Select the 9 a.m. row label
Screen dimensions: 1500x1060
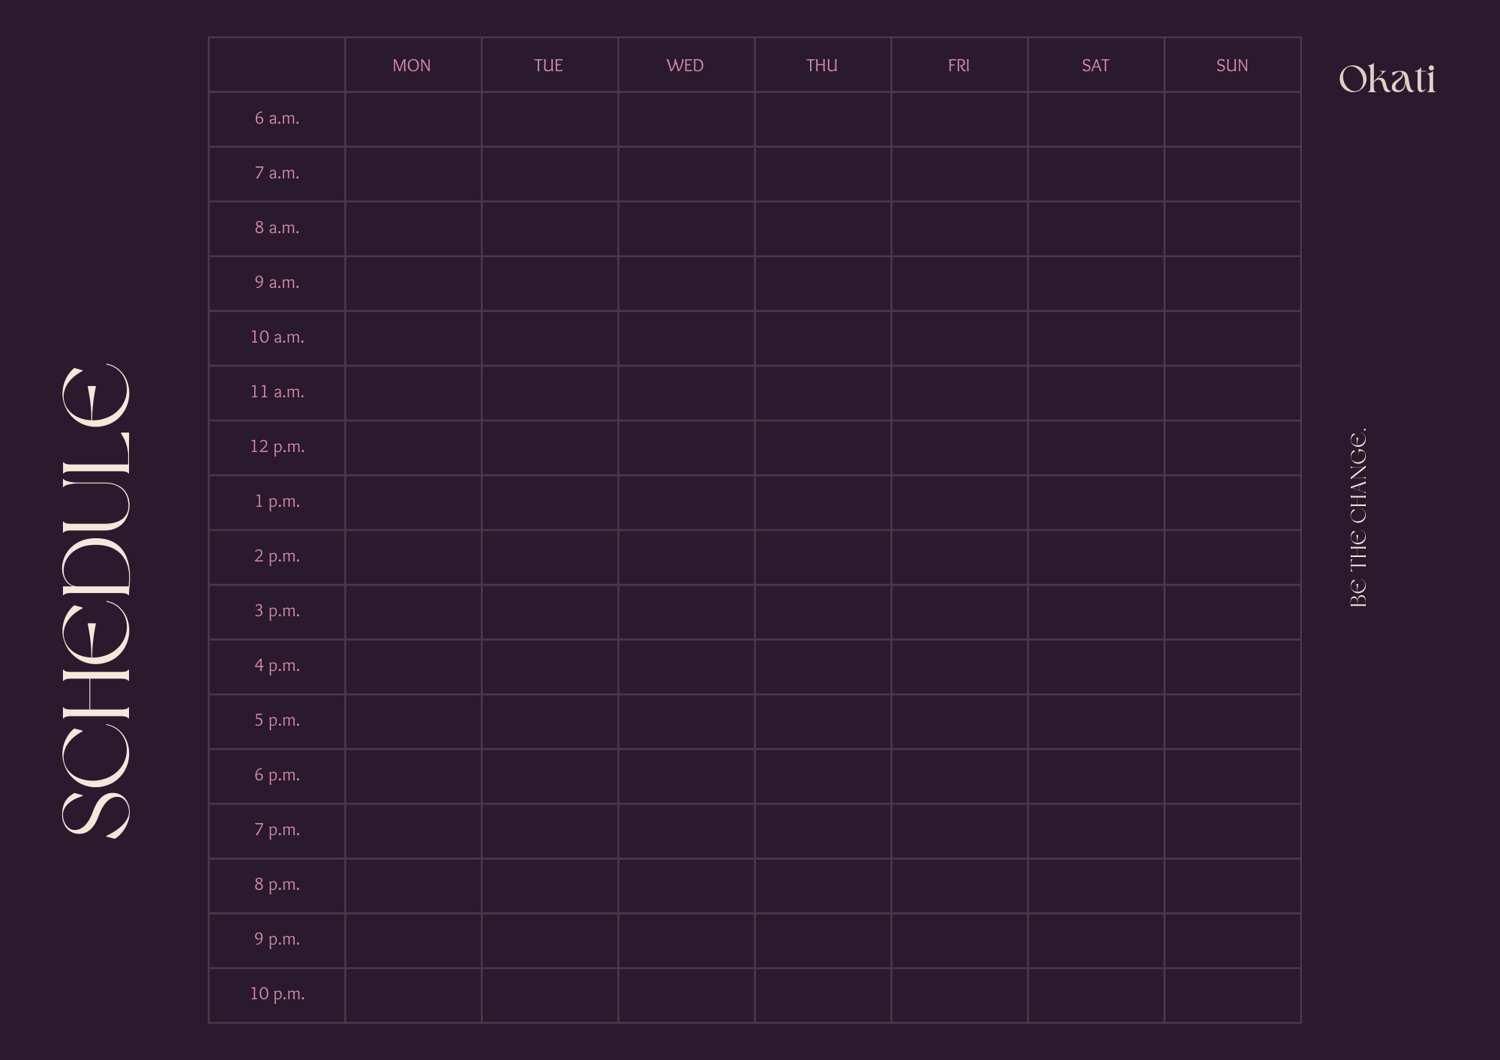[x=277, y=283]
